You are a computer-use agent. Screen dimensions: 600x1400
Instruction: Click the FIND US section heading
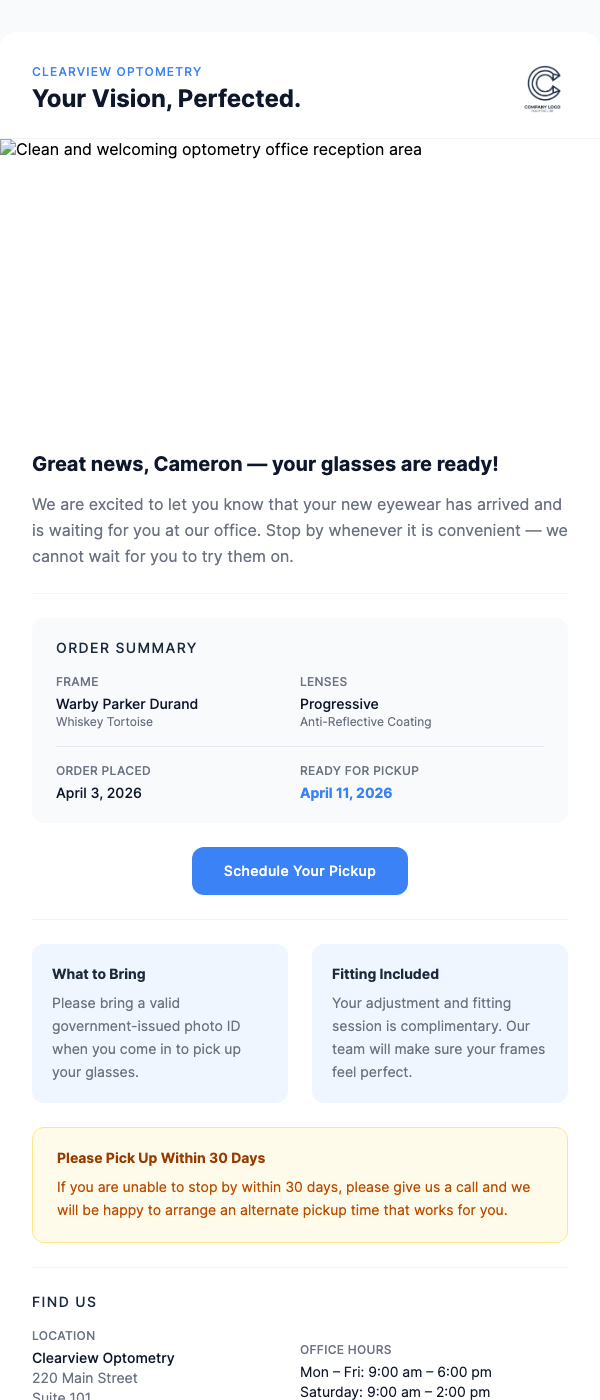64,1301
